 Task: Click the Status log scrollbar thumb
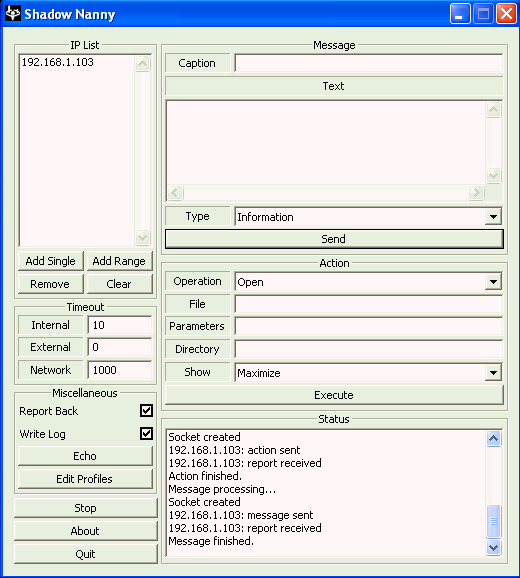point(493,521)
